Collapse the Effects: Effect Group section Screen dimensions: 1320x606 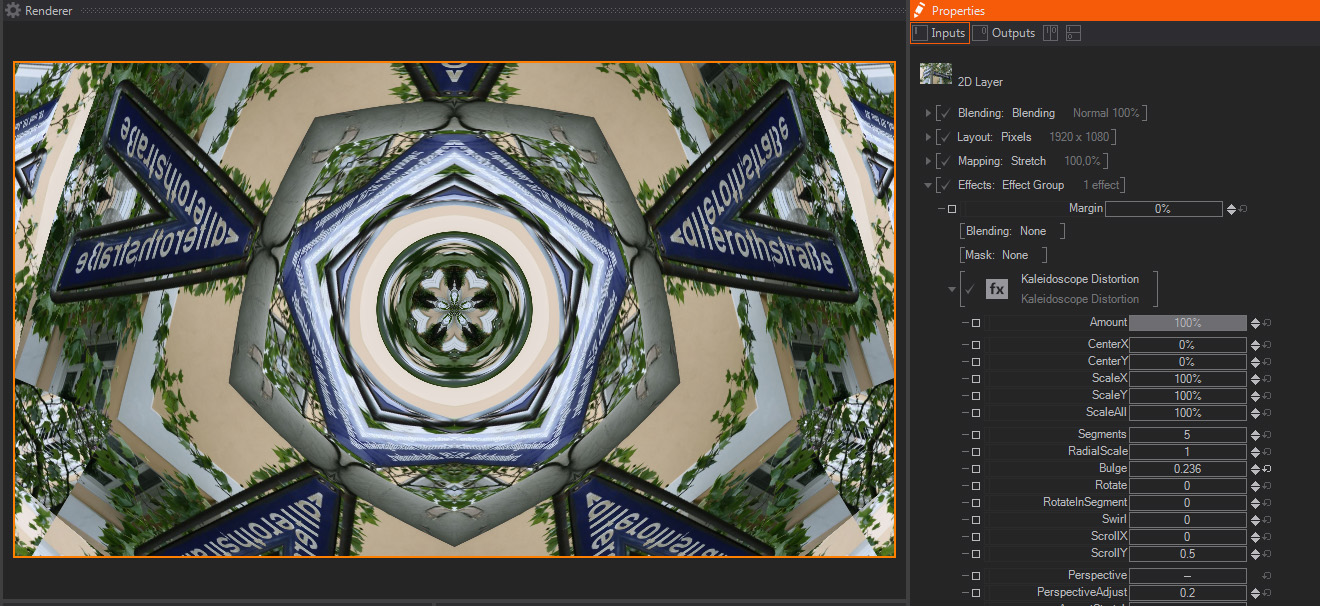pos(929,185)
